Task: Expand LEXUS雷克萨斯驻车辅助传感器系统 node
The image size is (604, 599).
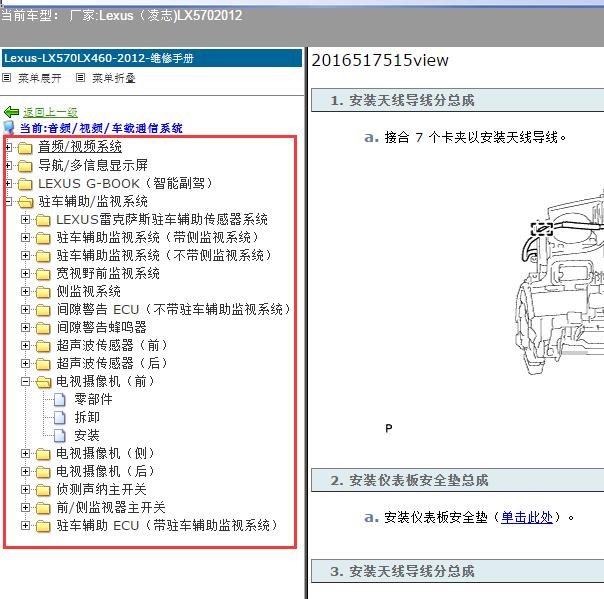Action: point(25,219)
